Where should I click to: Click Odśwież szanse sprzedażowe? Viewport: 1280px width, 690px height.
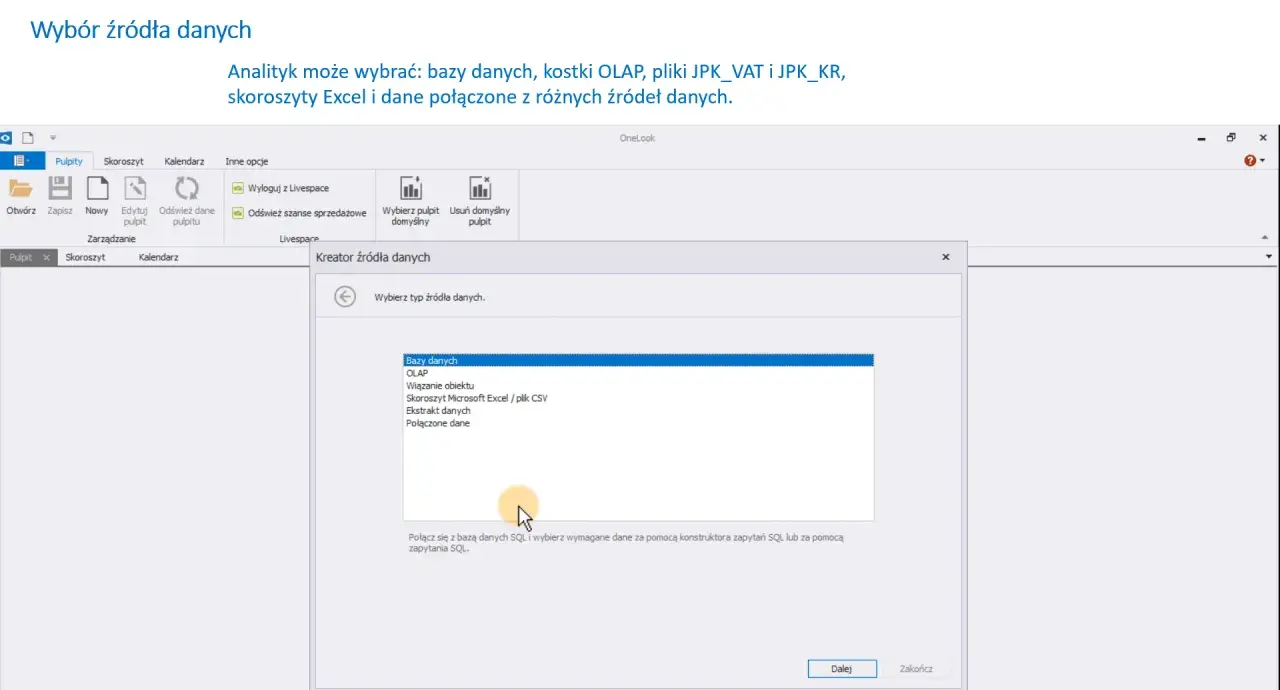(299, 213)
